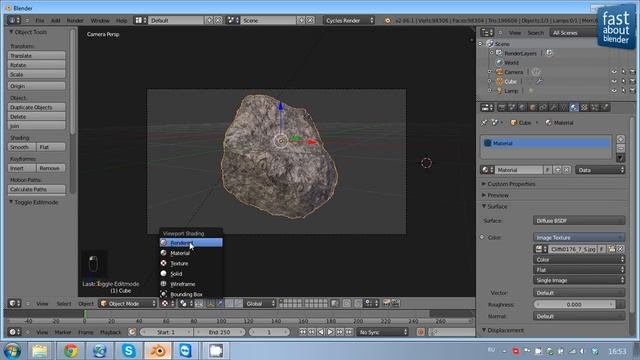
Task: Open Google Chrome from the taskbar
Action: 70,351
